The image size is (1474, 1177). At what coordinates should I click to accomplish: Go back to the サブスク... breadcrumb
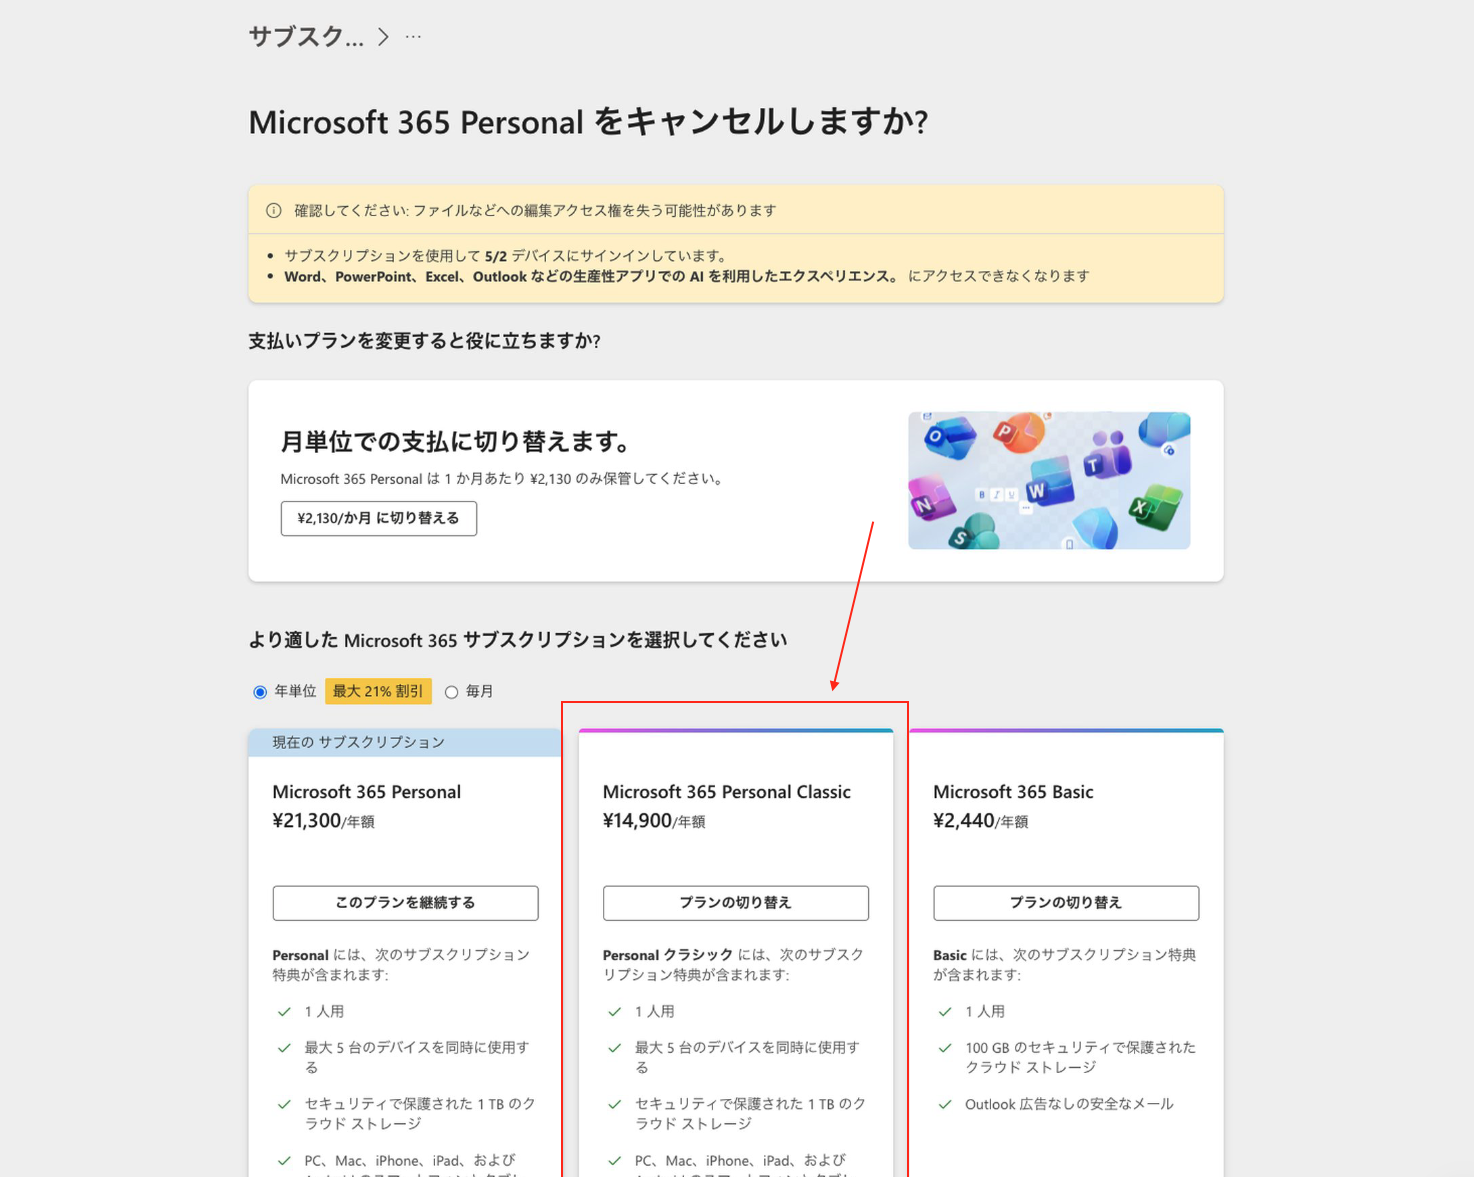(306, 37)
